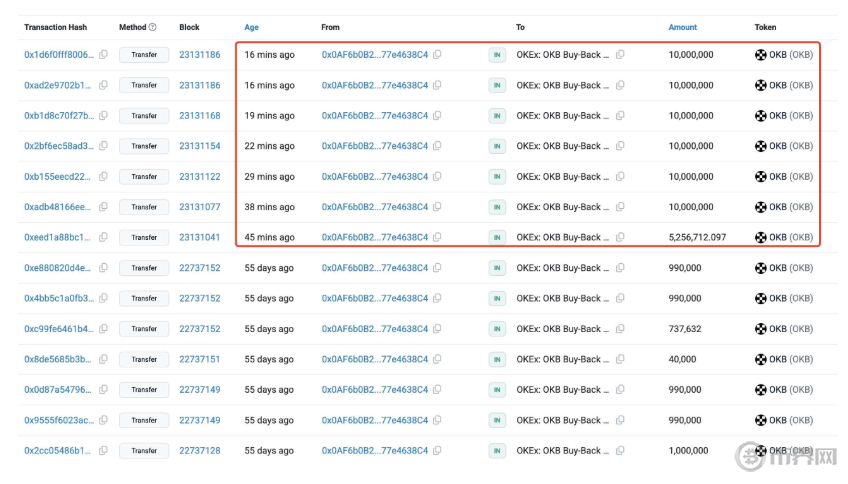This screenshot has height=484, width=848.
Task: Copy From address in first row
Action: point(437,55)
